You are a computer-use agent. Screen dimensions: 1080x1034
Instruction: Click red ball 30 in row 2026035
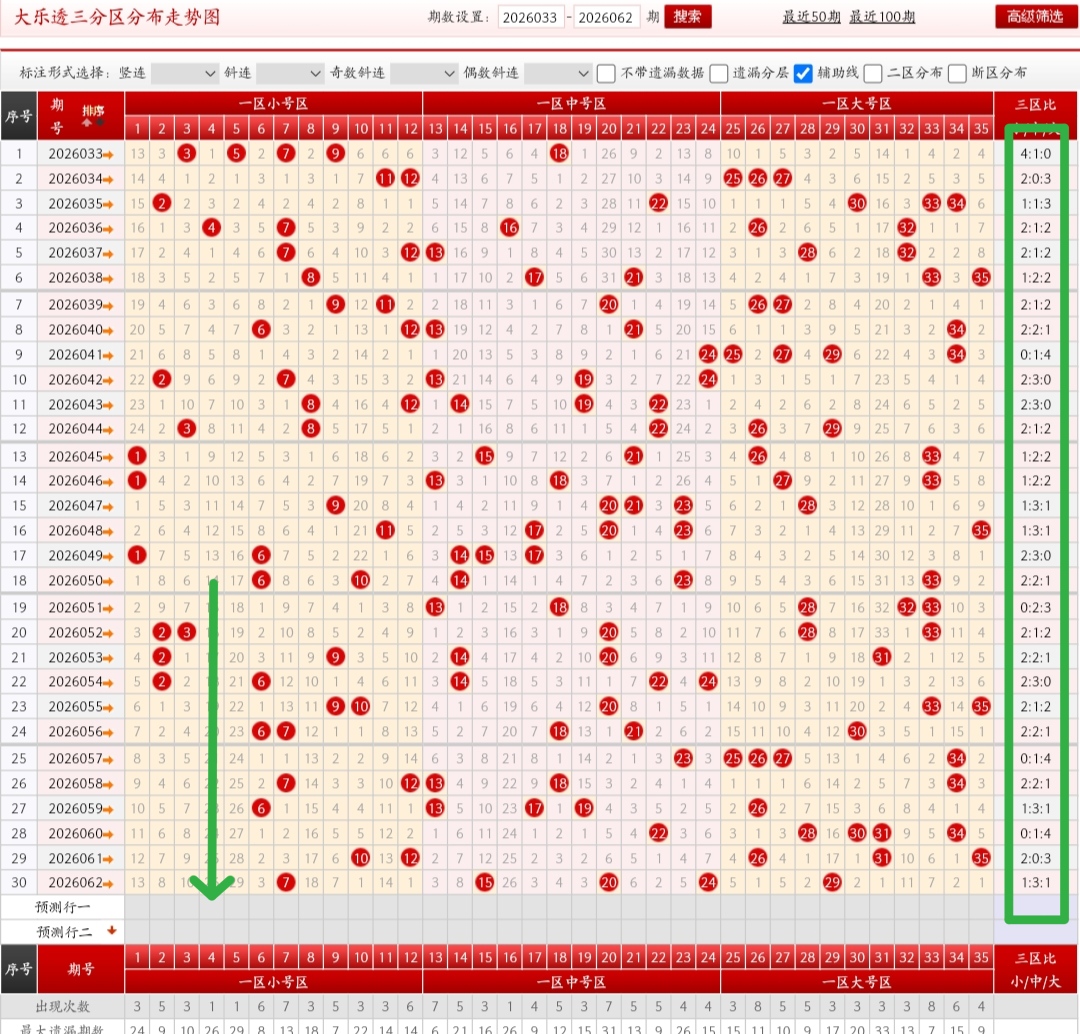857,203
